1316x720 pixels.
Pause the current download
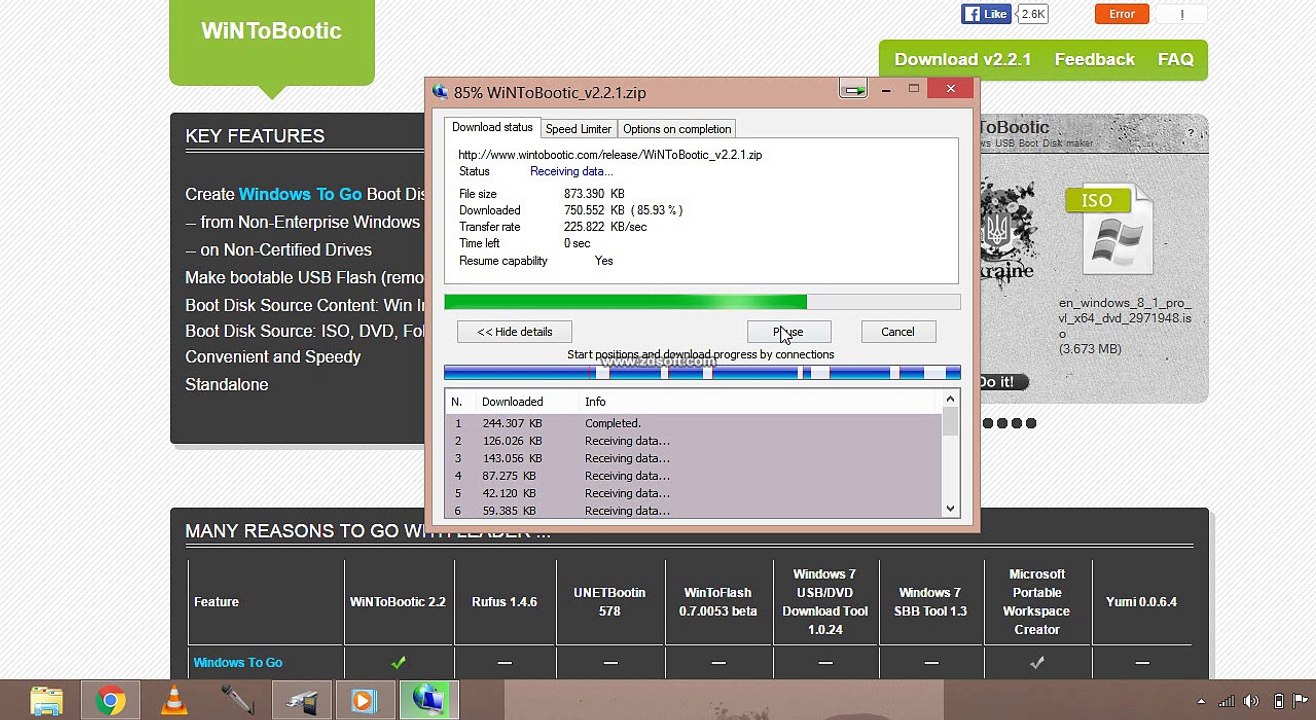coord(788,332)
